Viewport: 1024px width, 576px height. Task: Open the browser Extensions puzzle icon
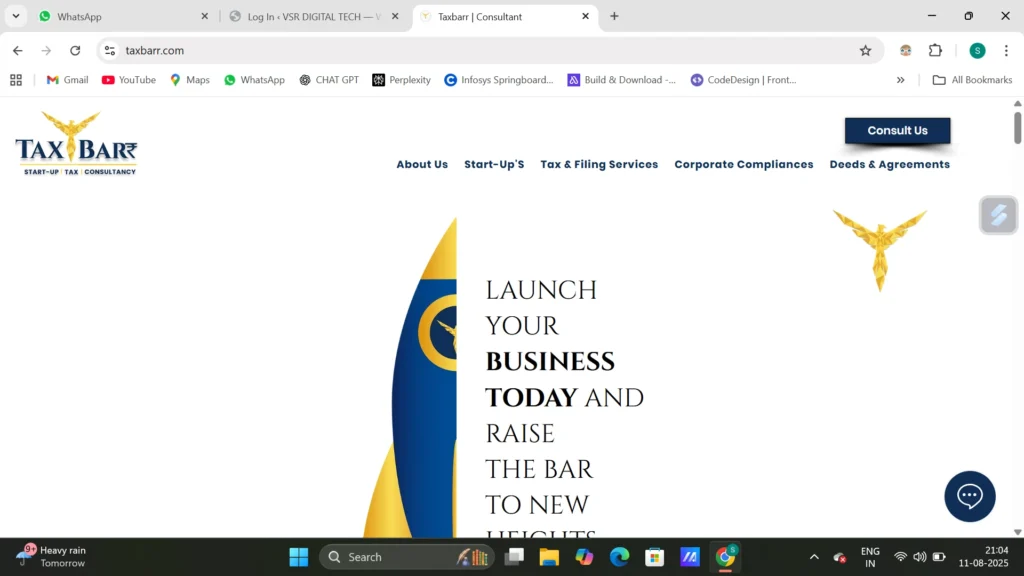pyautogui.click(x=935, y=51)
